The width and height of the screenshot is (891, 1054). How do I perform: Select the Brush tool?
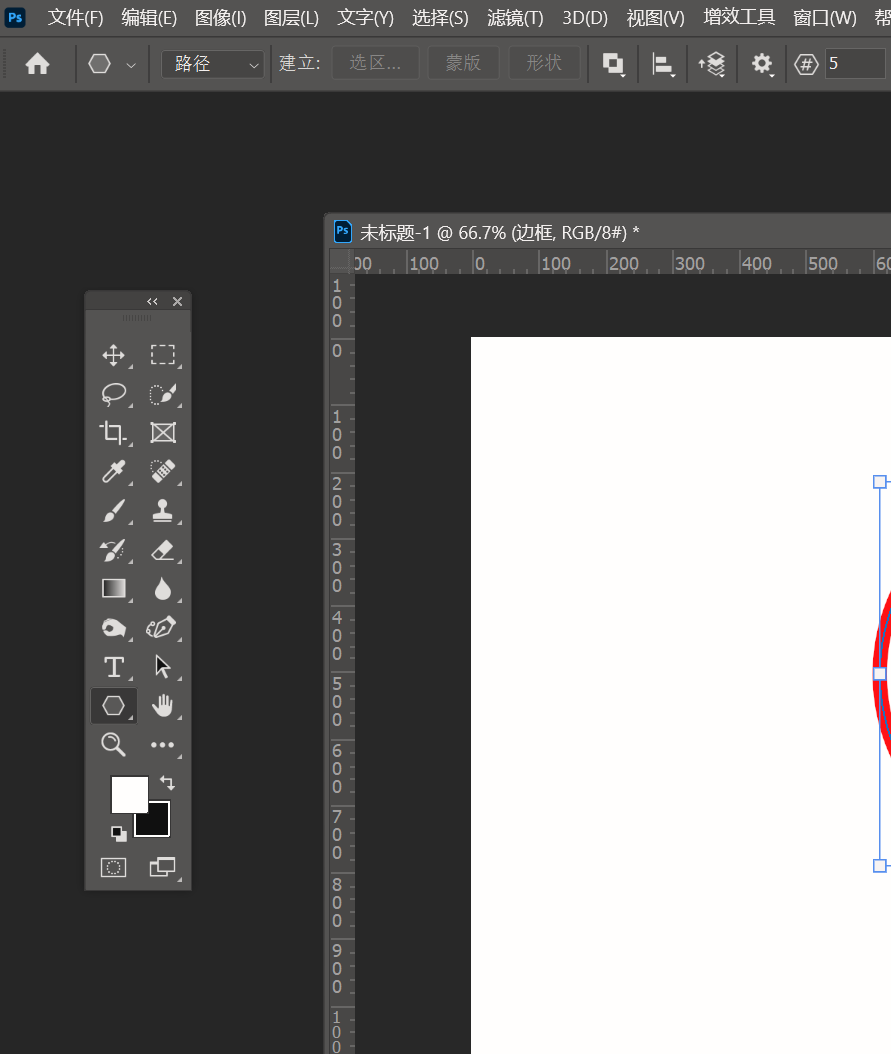pos(114,511)
